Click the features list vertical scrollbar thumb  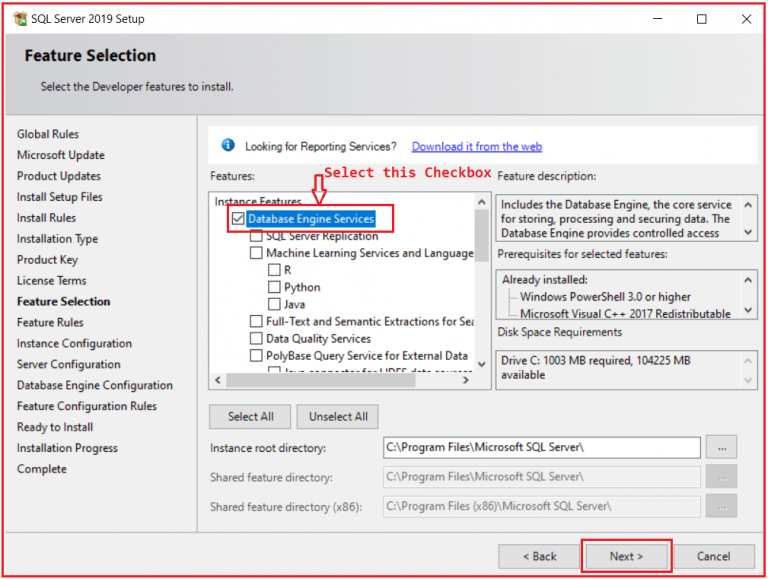pos(481,235)
